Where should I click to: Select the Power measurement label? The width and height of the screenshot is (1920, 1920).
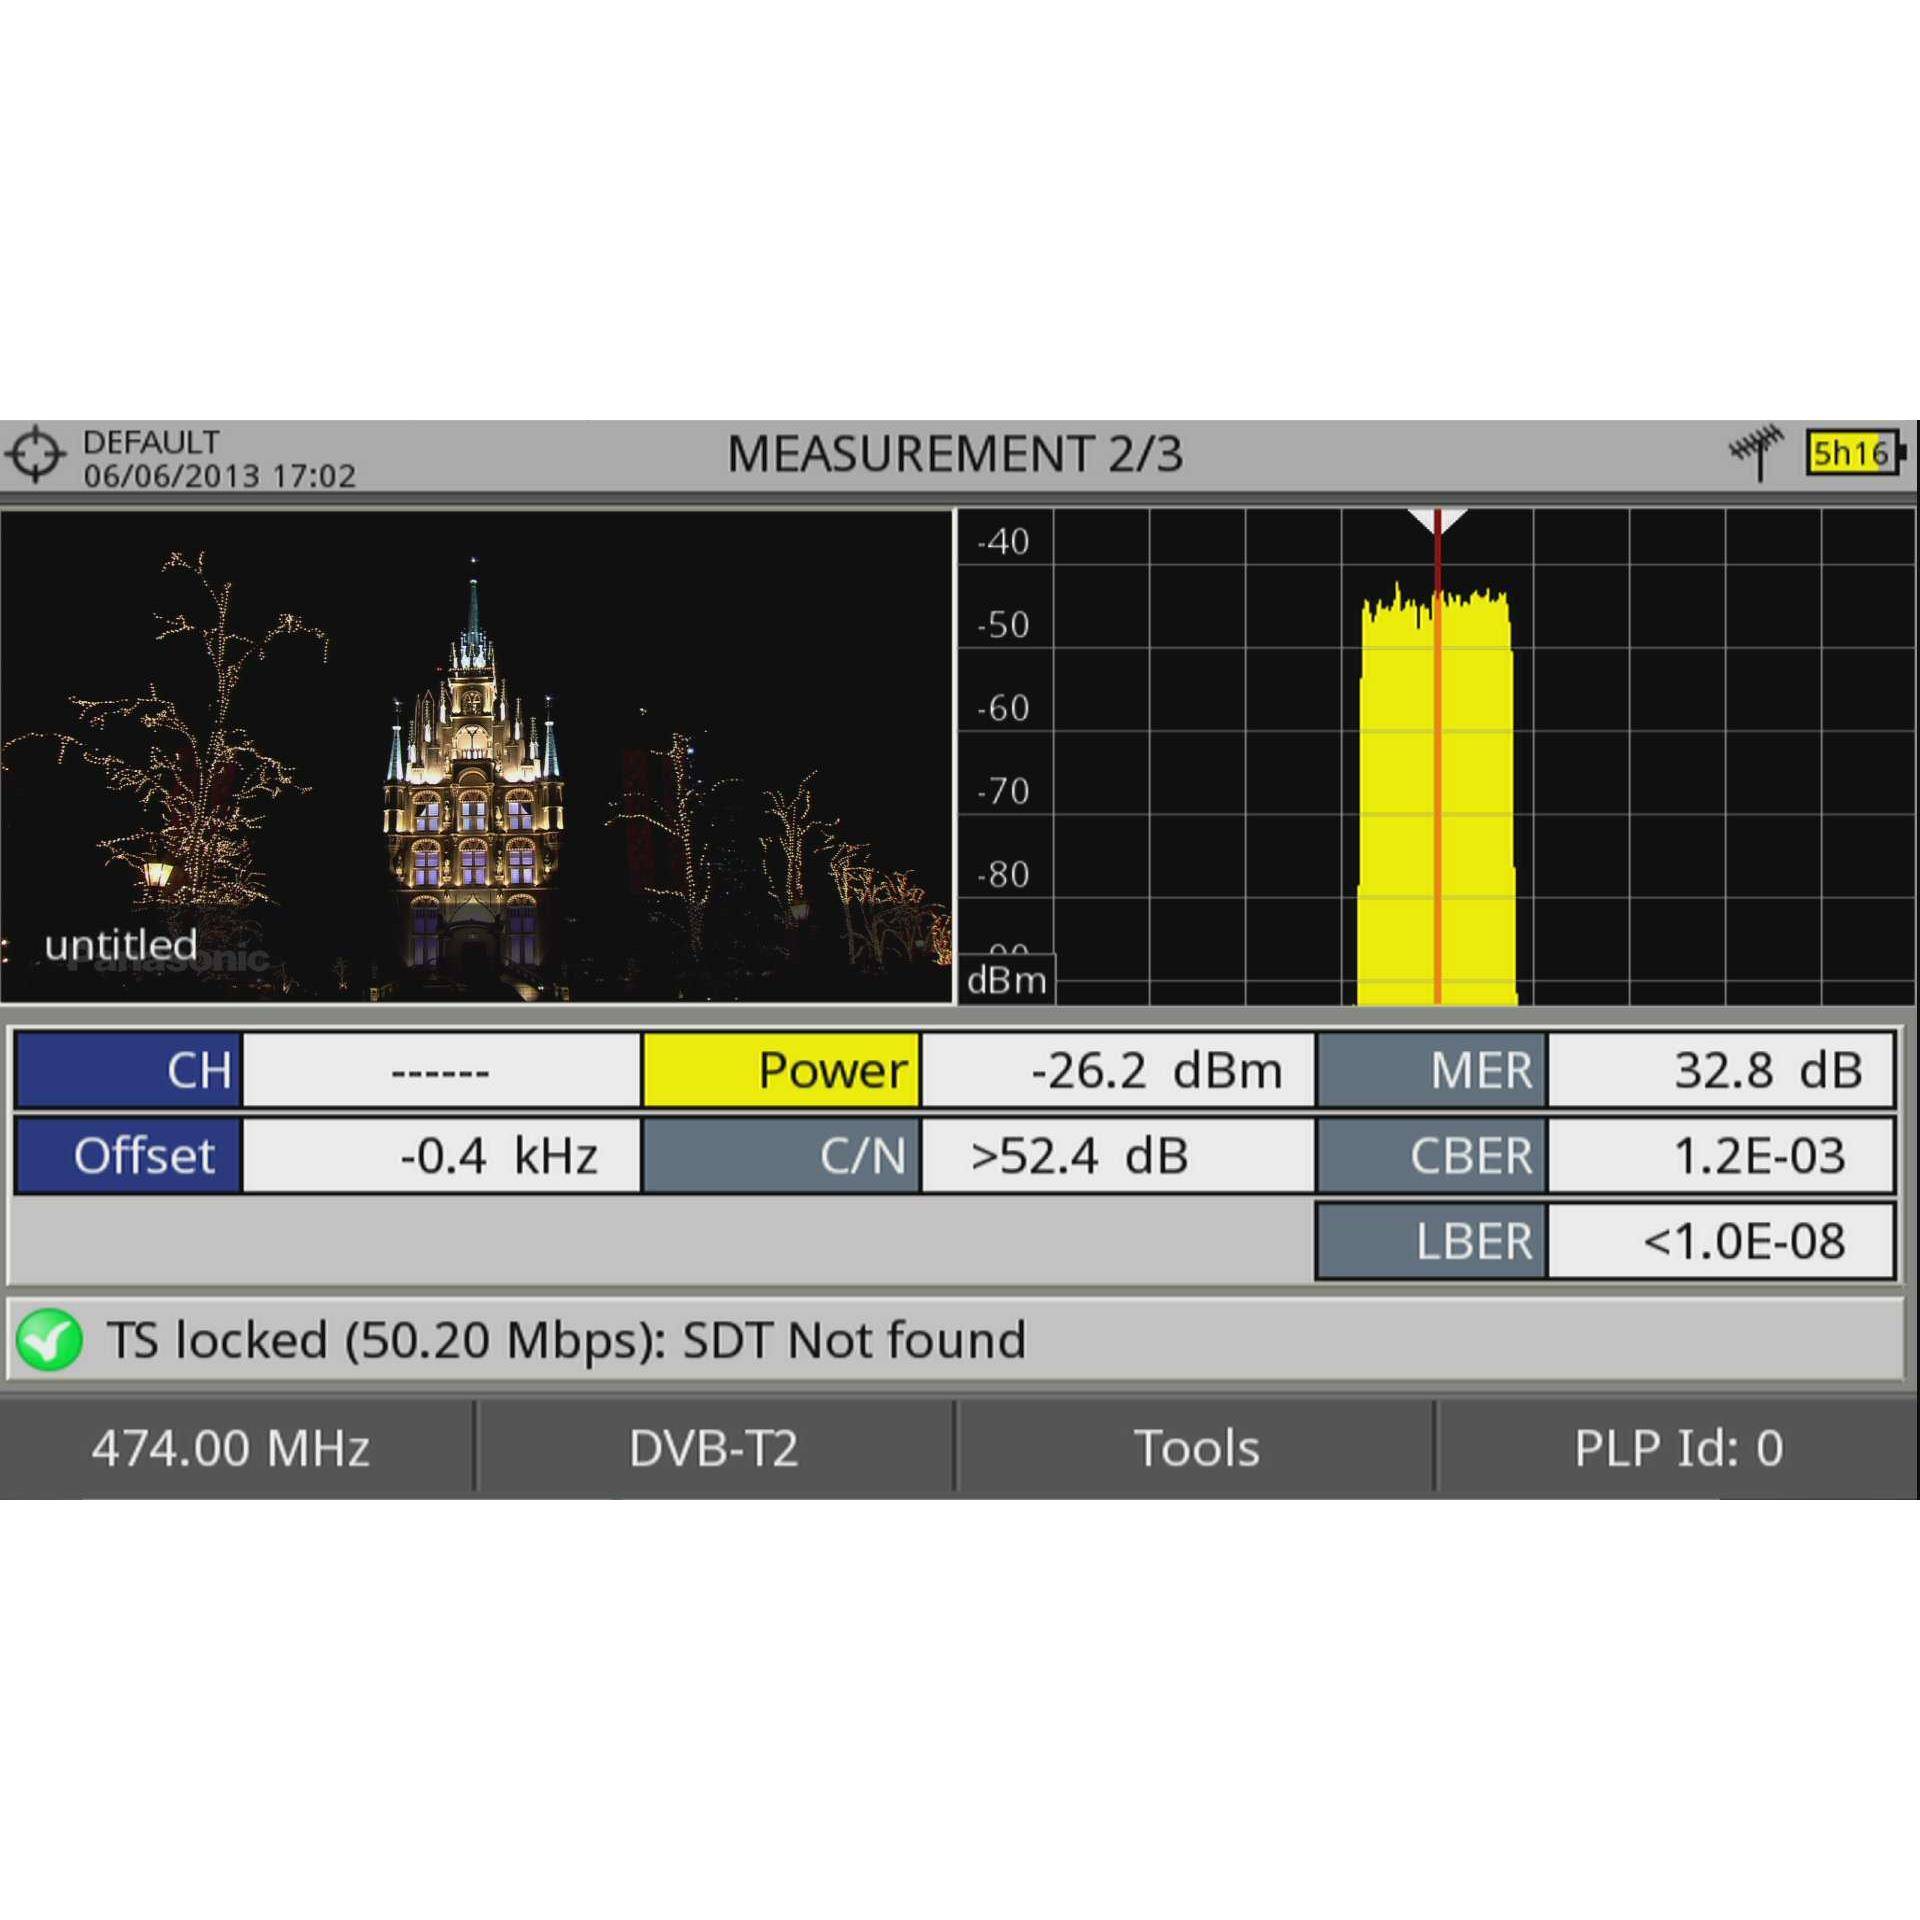781,1070
